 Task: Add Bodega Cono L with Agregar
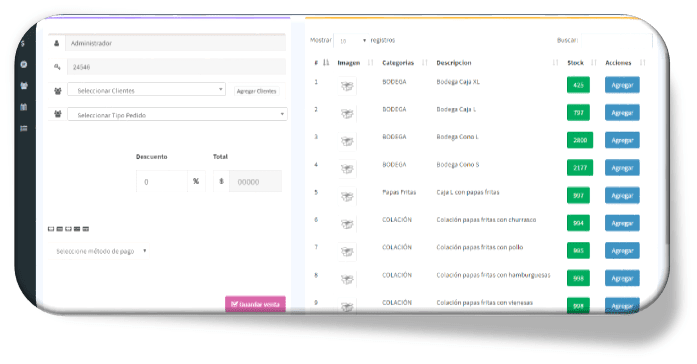point(622,140)
